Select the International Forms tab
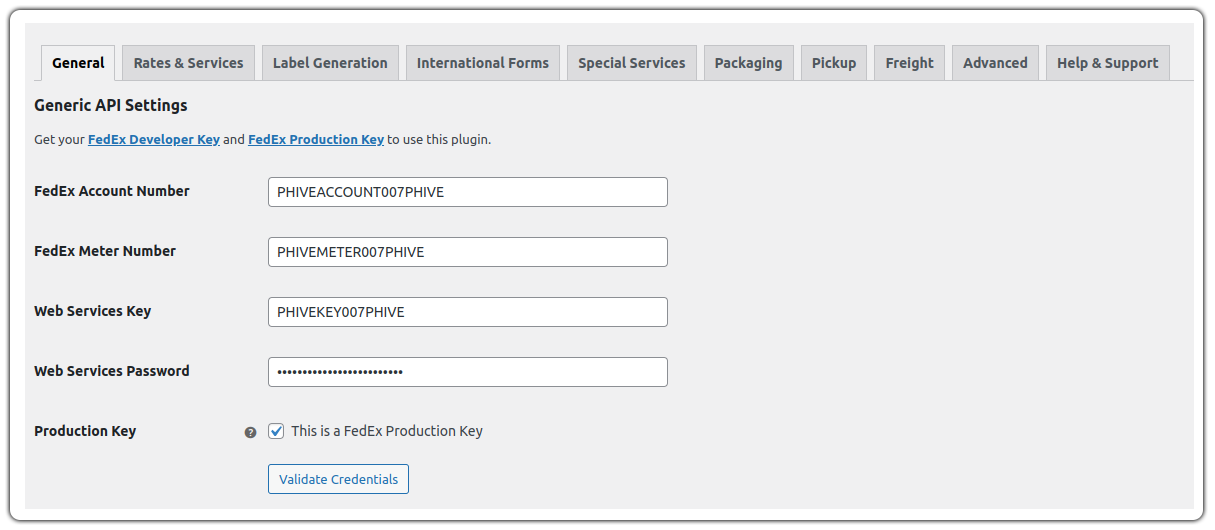1215x530 pixels. click(x=483, y=63)
